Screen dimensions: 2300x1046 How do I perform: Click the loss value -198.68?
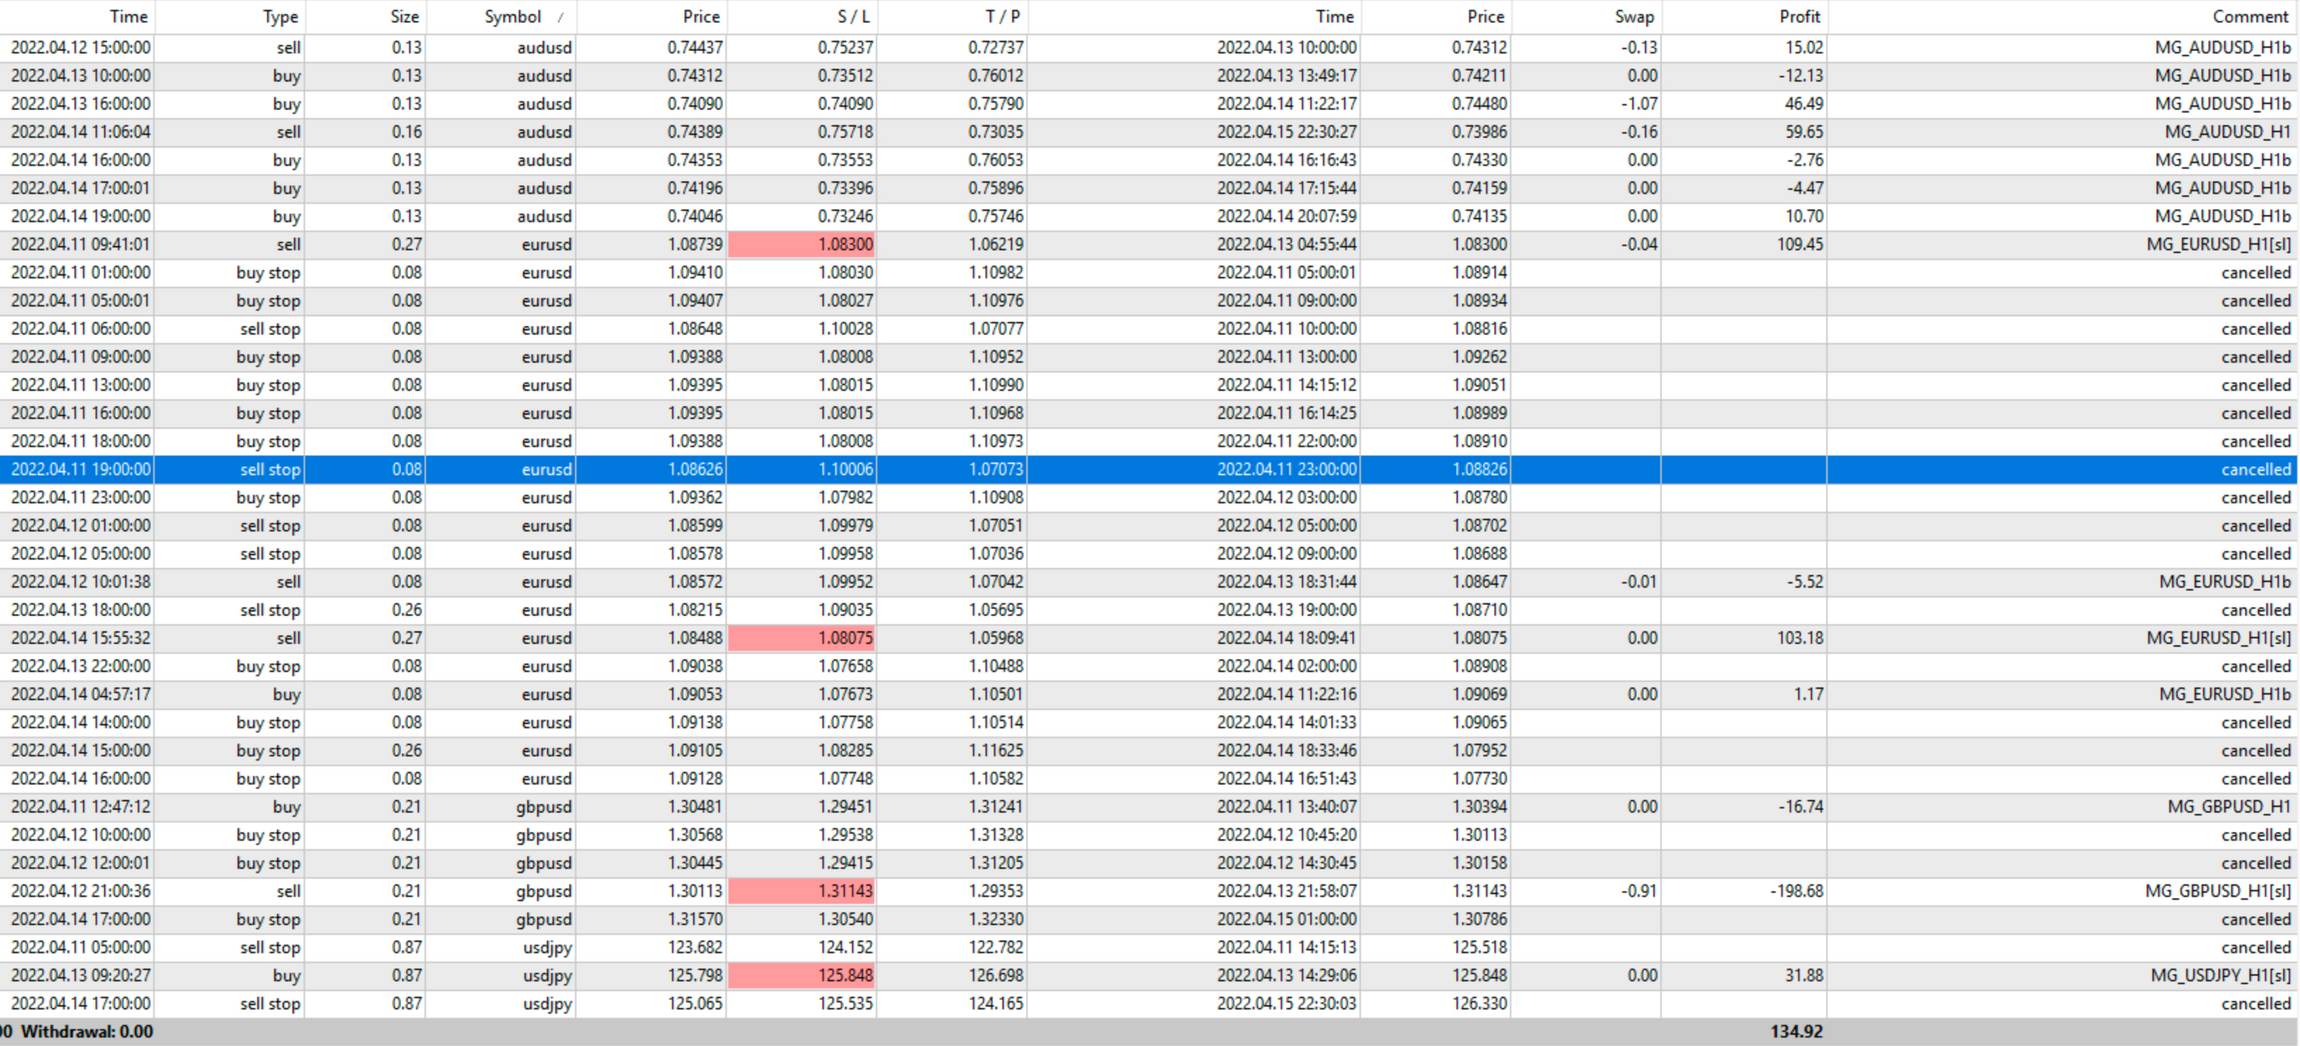coord(1797,891)
